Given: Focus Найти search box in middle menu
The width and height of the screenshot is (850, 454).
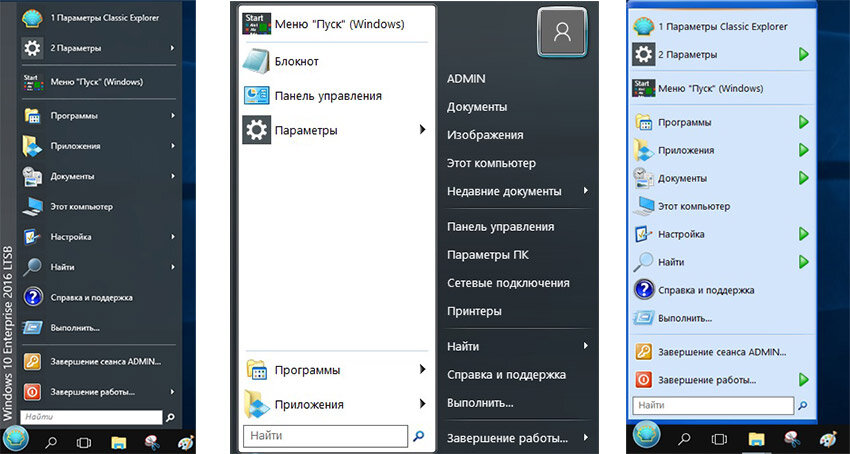Looking at the screenshot, I should [x=325, y=436].
